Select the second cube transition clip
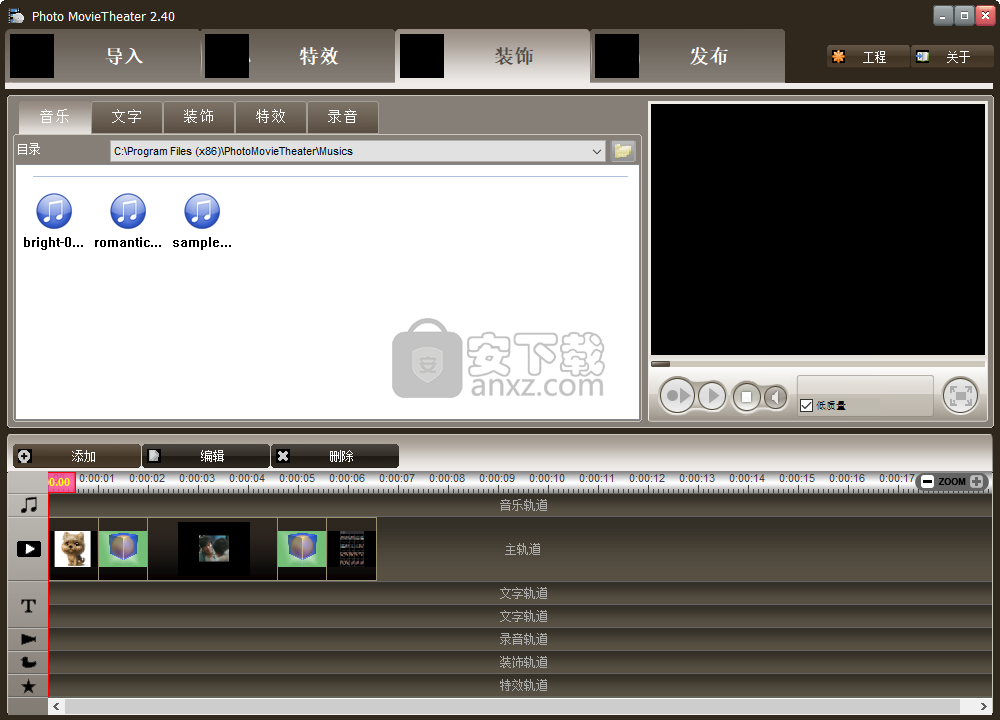The image size is (1000, 720). (302, 549)
